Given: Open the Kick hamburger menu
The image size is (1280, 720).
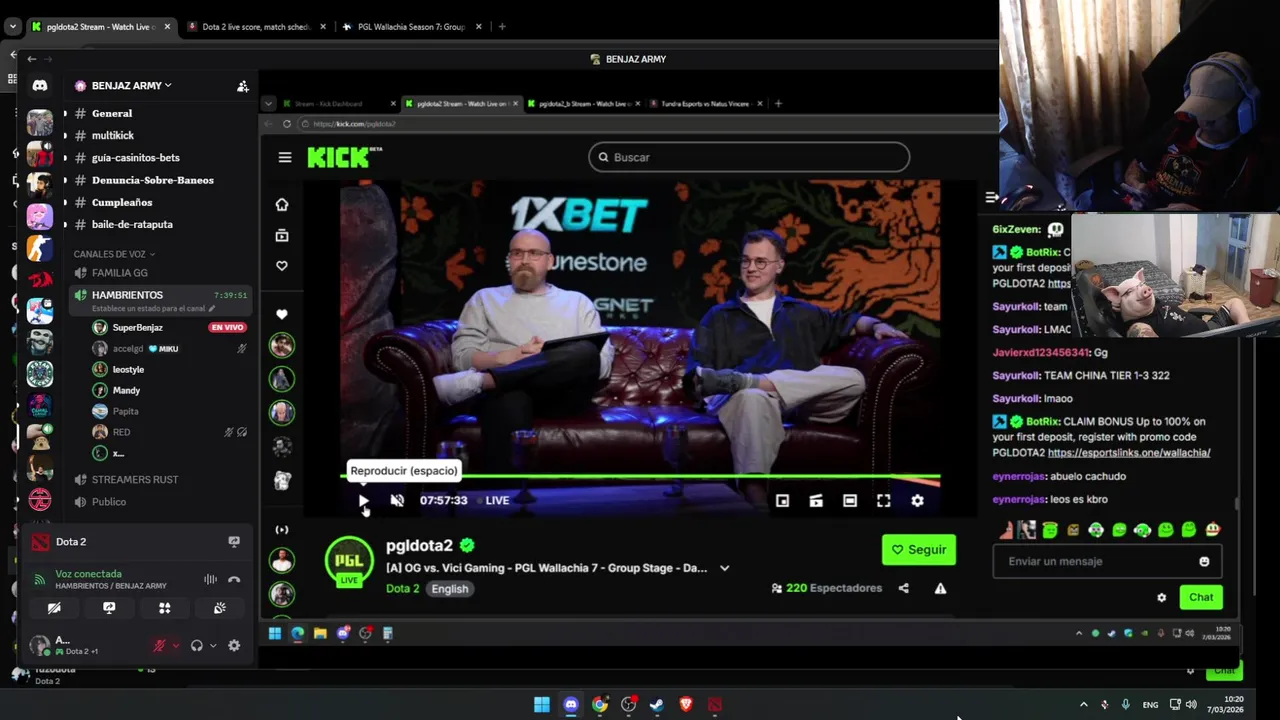Looking at the screenshot, I should (x=285, y=157).
